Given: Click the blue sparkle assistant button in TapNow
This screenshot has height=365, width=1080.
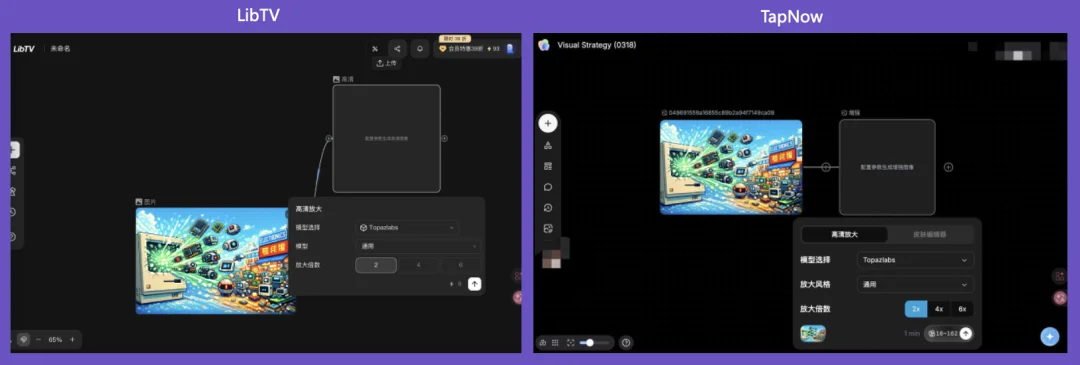Looking at the screenshot, I should tap(1050, 337).
